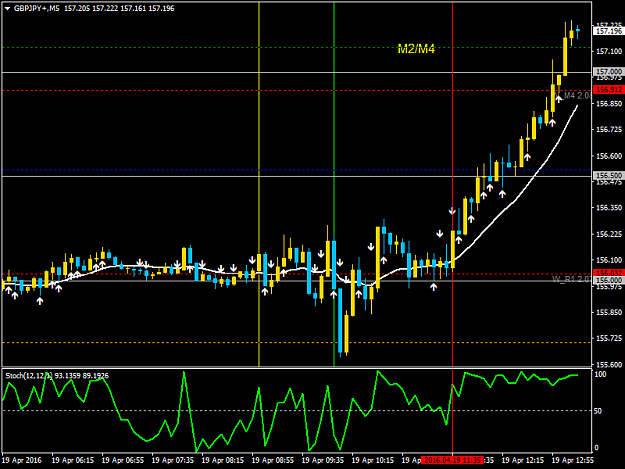Select the GBPJPY+,M5 chart symbol text
Image resolution: width=625 pixels, height=469 pixels.
(x=37, y=8)
